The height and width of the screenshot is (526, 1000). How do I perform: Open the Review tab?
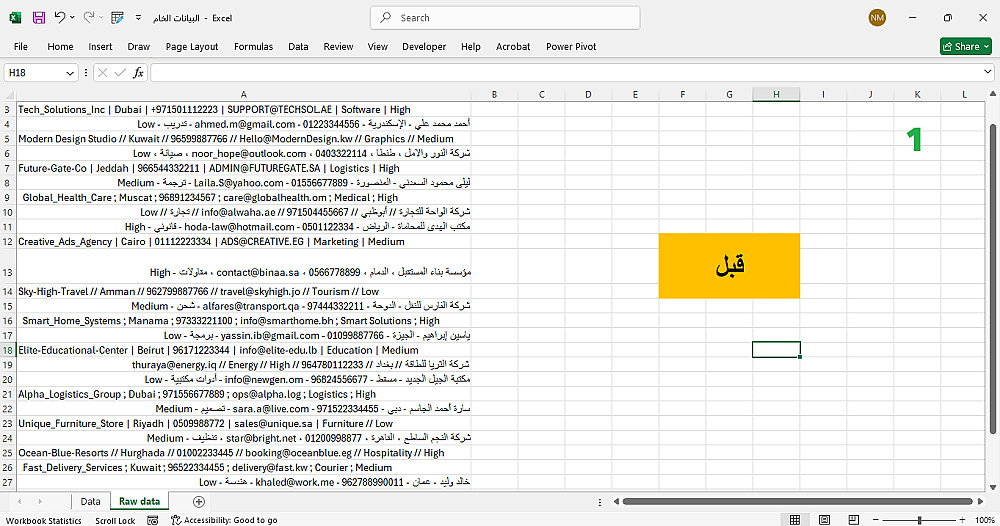coord(338,47)
